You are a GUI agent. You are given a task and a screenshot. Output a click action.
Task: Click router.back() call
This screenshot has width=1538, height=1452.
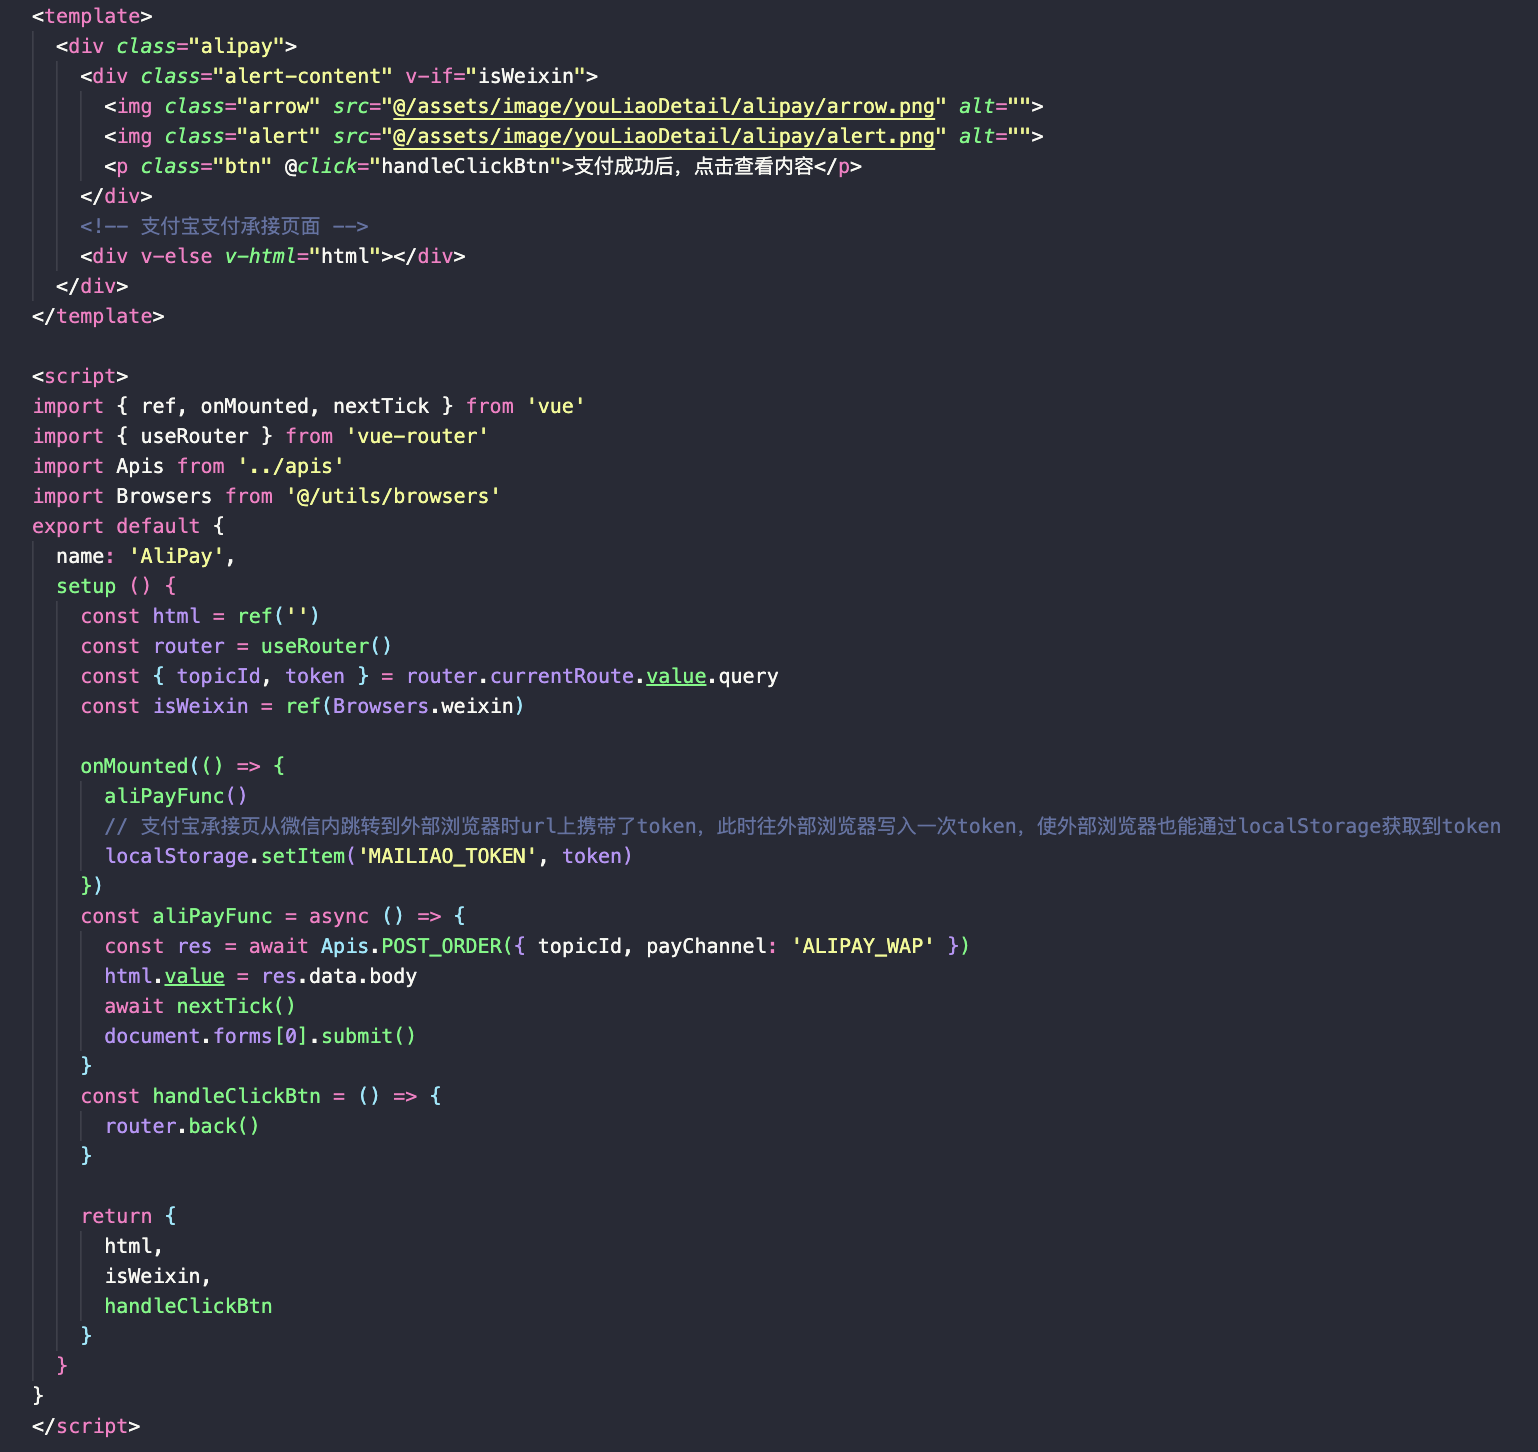pyautogui.click(x=182, y=1126)
